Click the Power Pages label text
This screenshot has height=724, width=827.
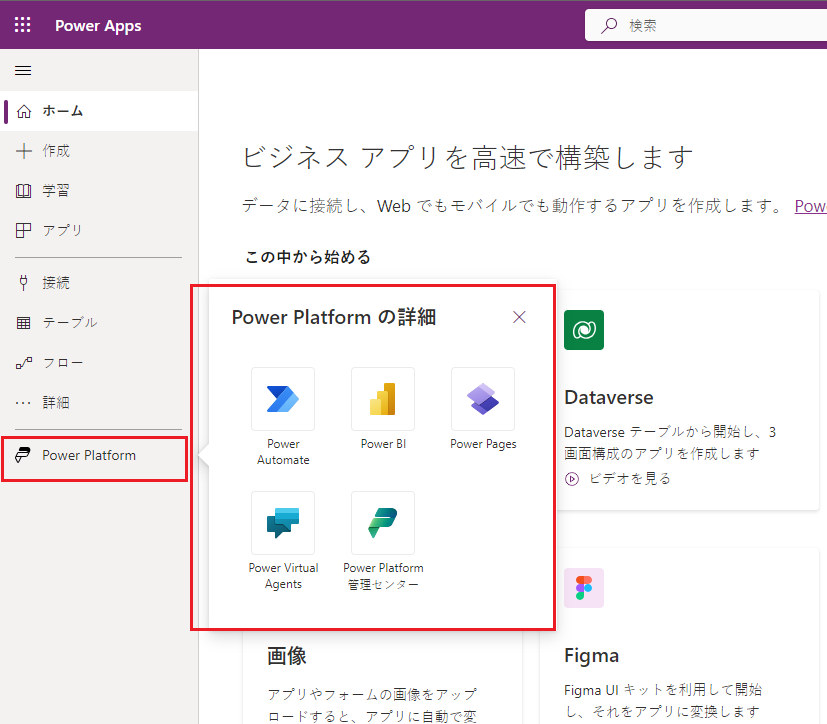tap(483, 445)
